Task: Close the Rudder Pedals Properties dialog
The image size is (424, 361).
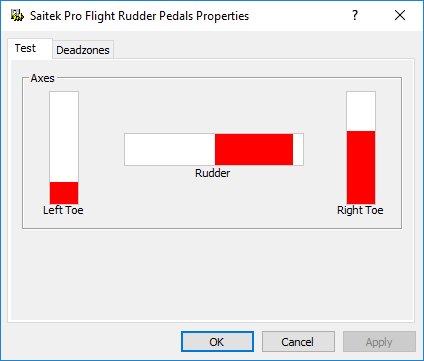Action: tap(400, 15)
